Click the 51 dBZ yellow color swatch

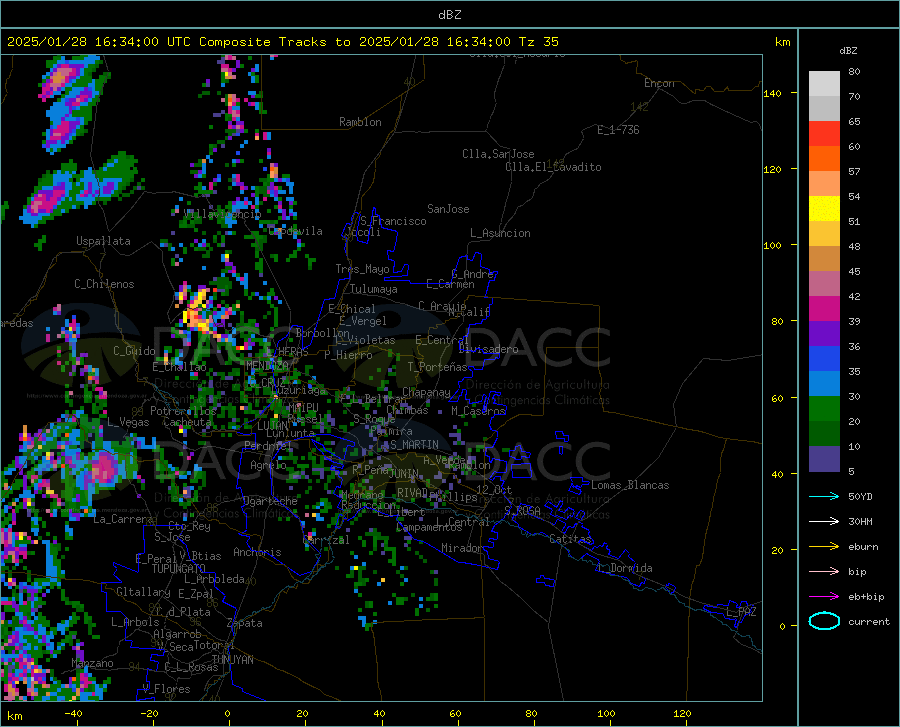(824, 209)
